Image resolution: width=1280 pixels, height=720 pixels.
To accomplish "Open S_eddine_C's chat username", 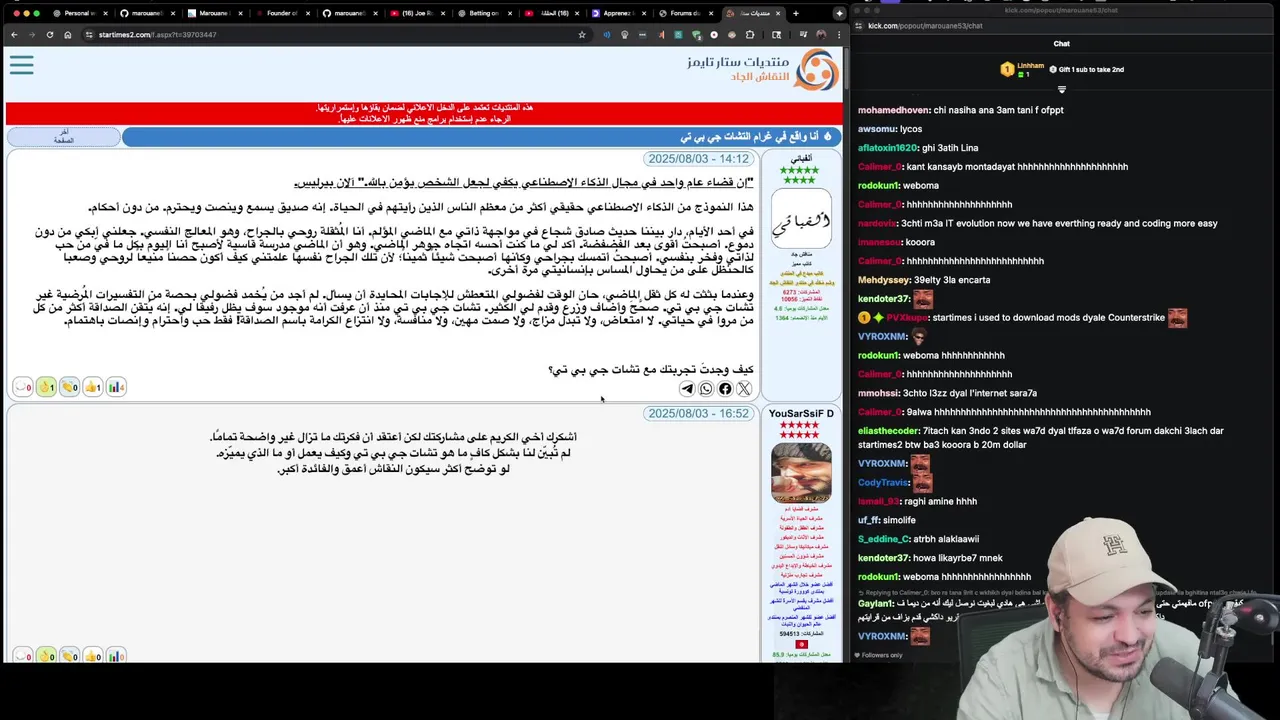I will [x=885, y=539].
